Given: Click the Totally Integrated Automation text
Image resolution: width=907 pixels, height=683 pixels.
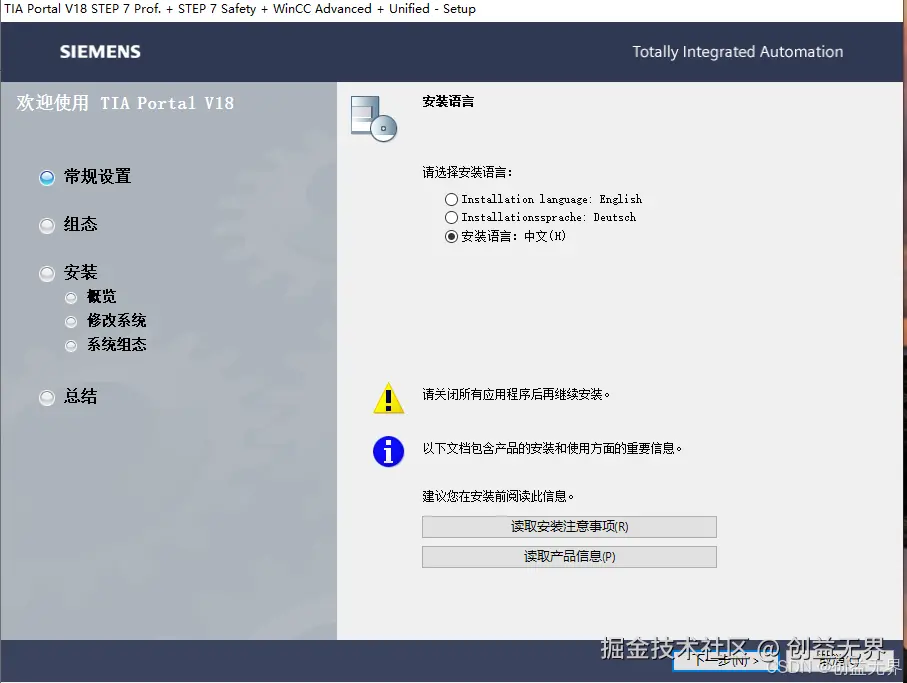Looking at the screenshot, I should tap(738, 52).
